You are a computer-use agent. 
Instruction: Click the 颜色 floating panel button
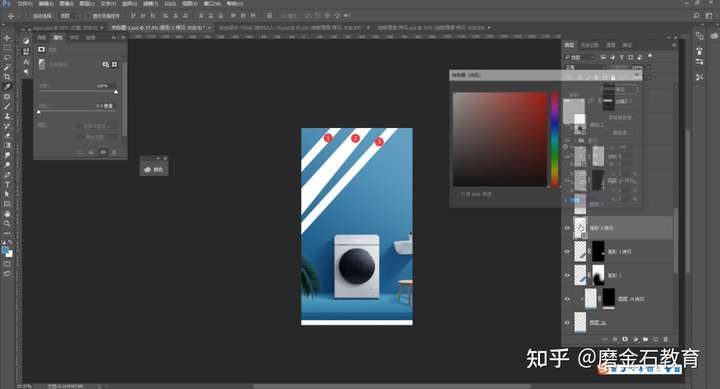tap(154, 169)
